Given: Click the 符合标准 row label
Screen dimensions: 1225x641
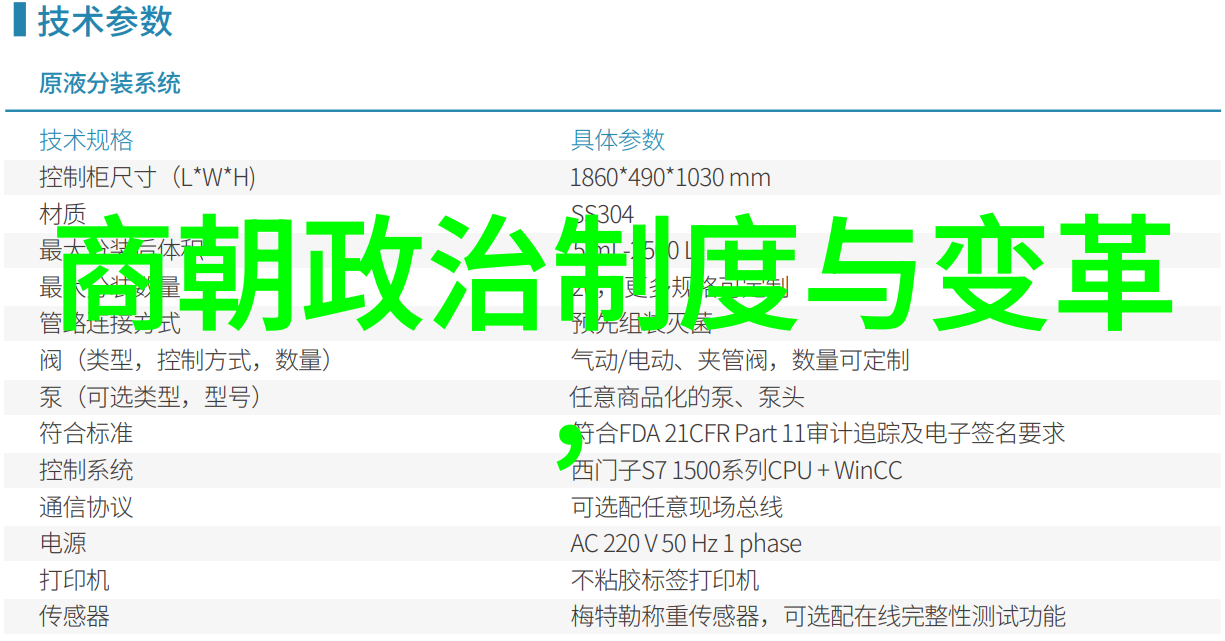Looking at the screenshot, I should point(86,434).
